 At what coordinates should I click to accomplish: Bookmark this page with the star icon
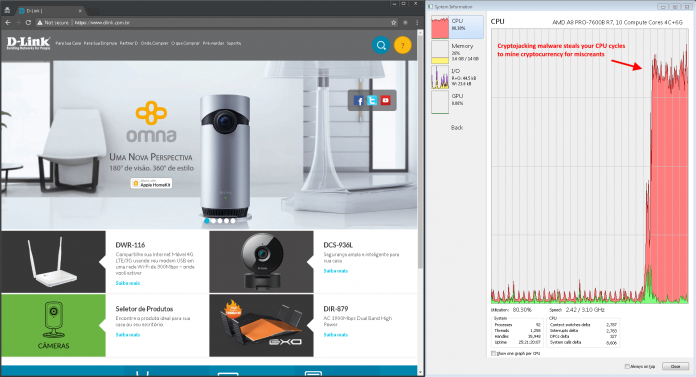393,22
